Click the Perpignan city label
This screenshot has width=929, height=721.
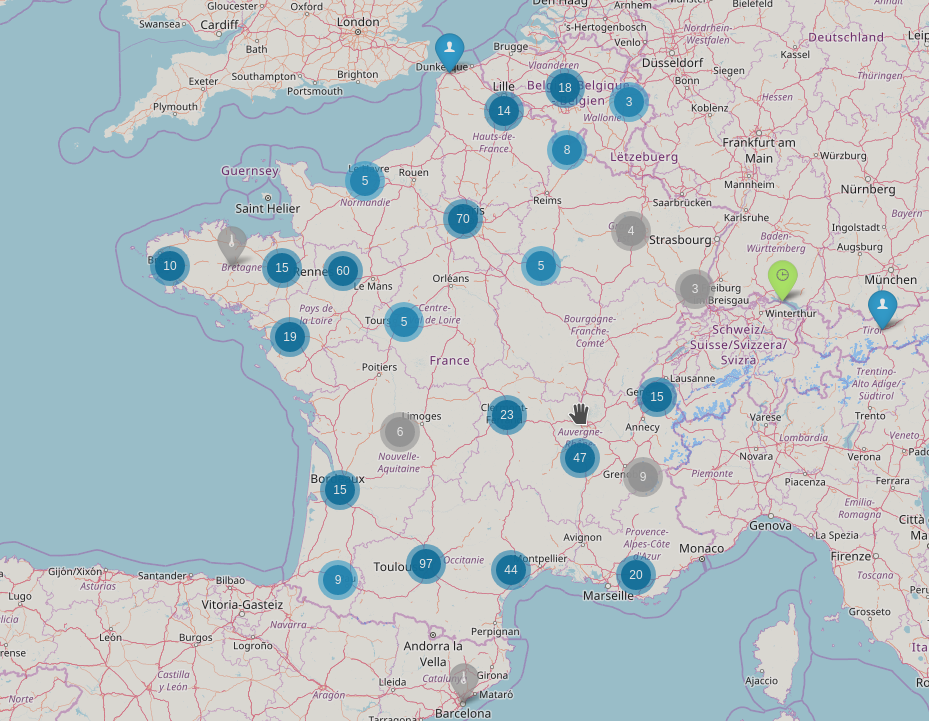495,632
